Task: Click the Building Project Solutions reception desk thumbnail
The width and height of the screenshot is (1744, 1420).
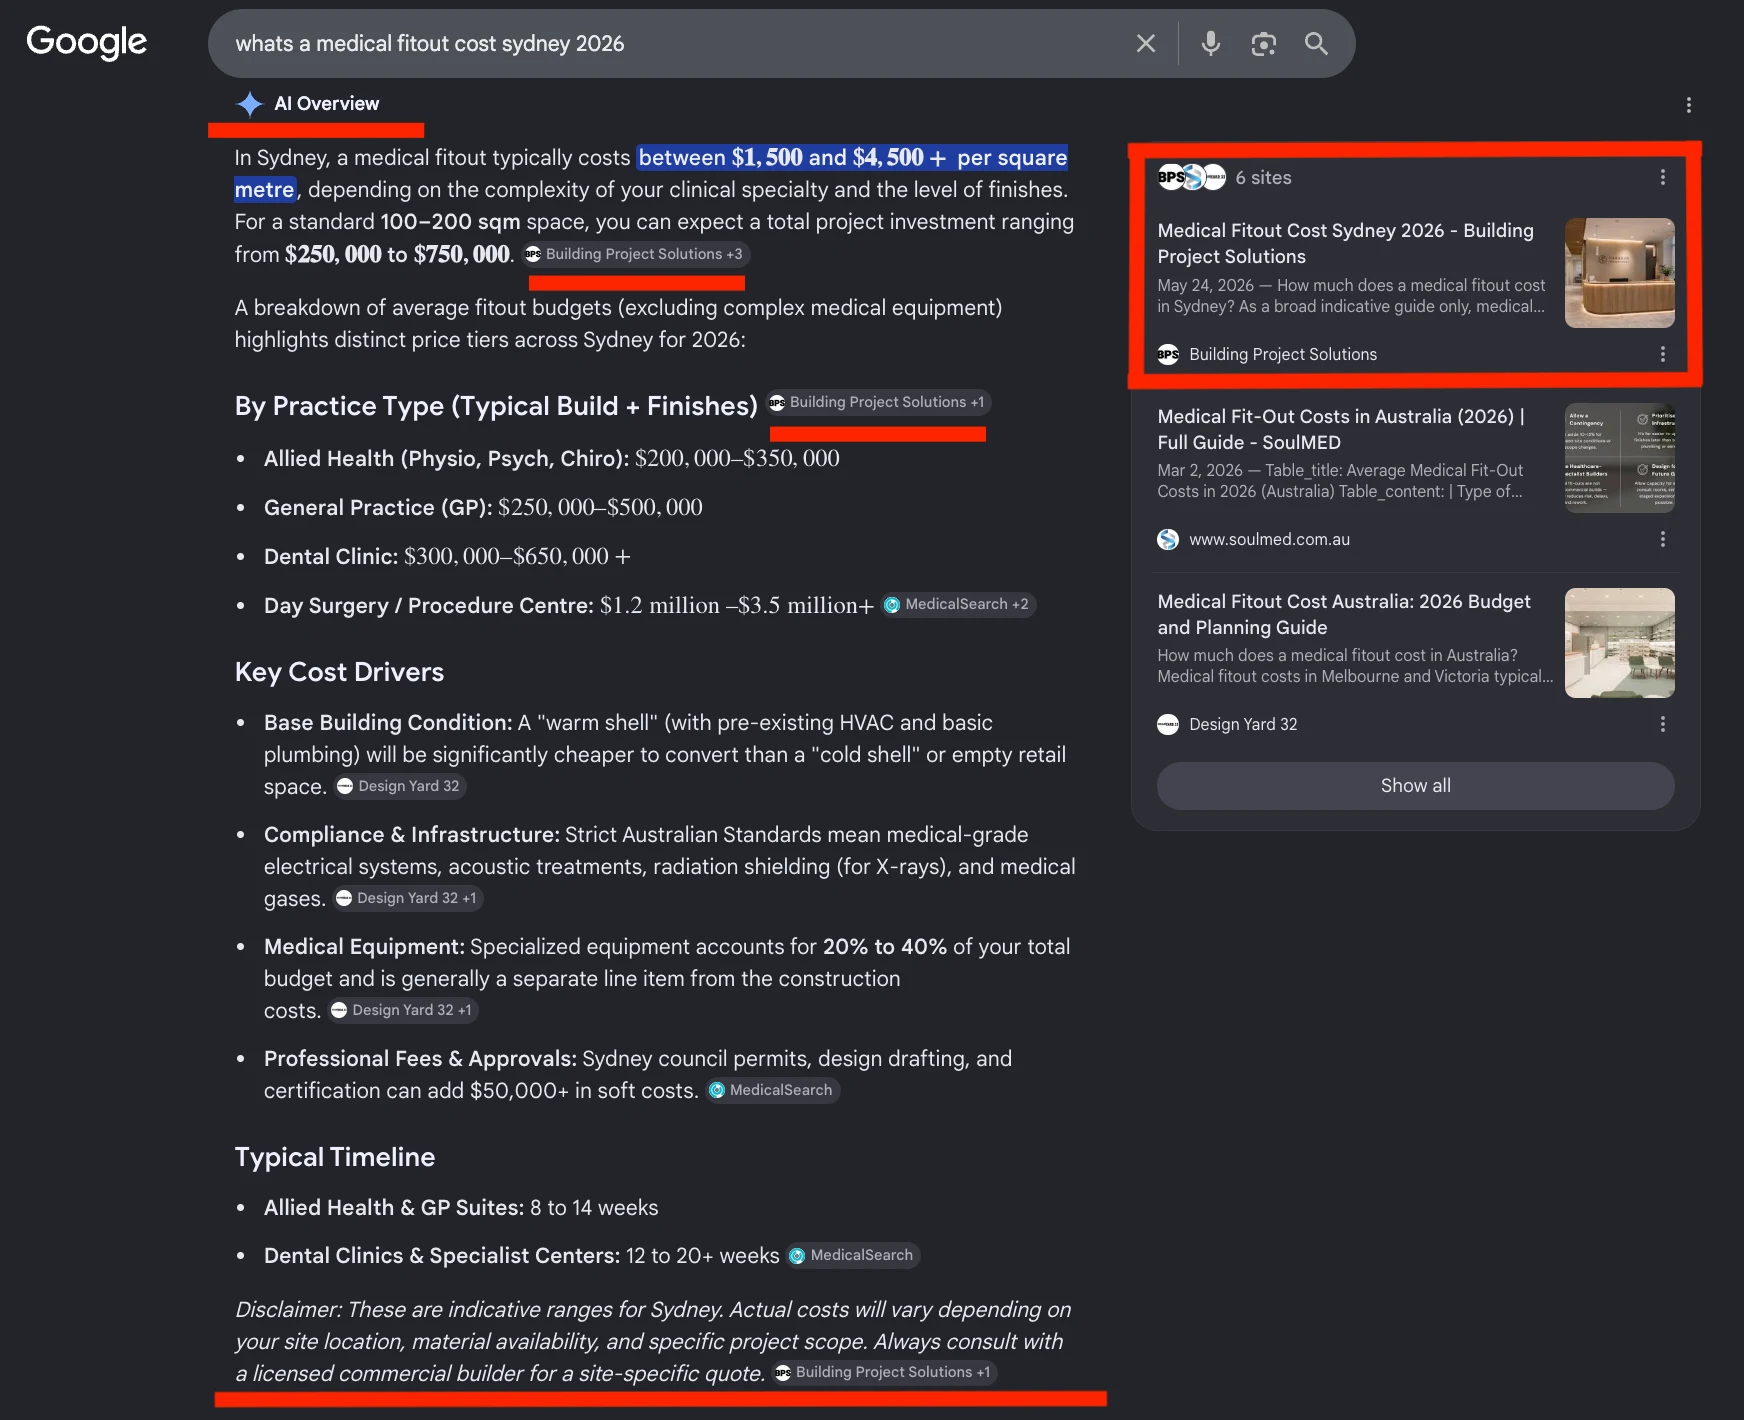Action: (x=1620, y=273)
